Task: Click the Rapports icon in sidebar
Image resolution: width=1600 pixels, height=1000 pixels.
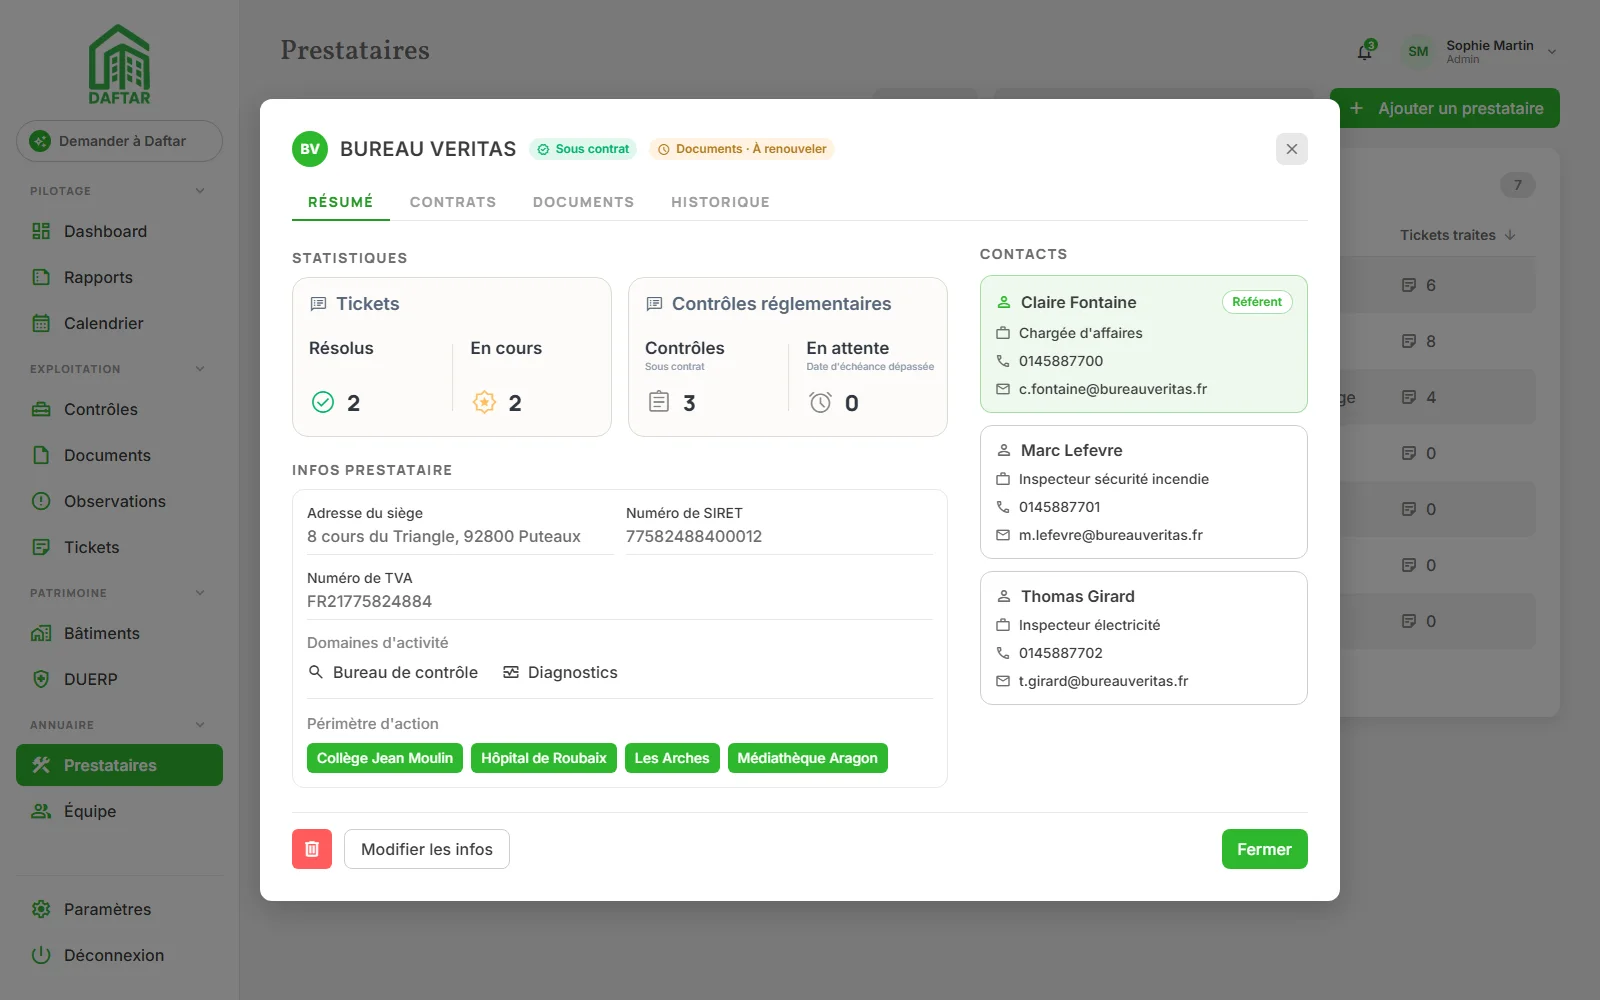Action: [x=41, y=277]
